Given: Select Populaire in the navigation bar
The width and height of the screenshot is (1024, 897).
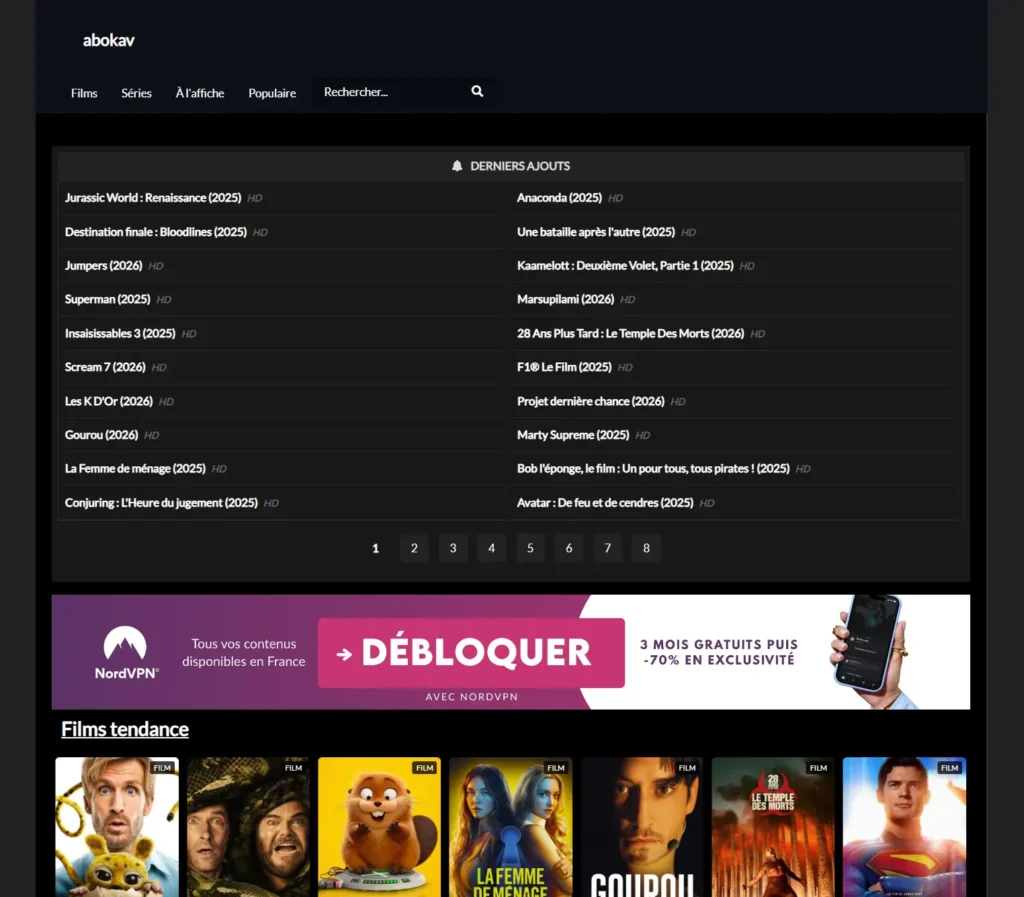Looking at the screenshot, I should 272,93.
